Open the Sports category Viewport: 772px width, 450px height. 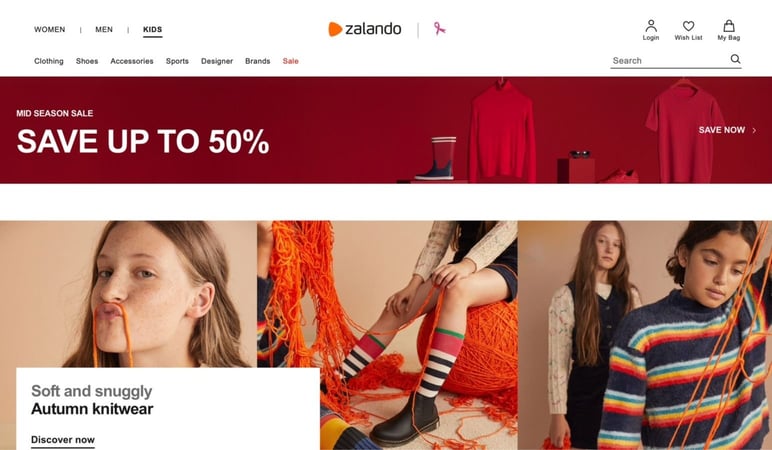pos(177,61)
